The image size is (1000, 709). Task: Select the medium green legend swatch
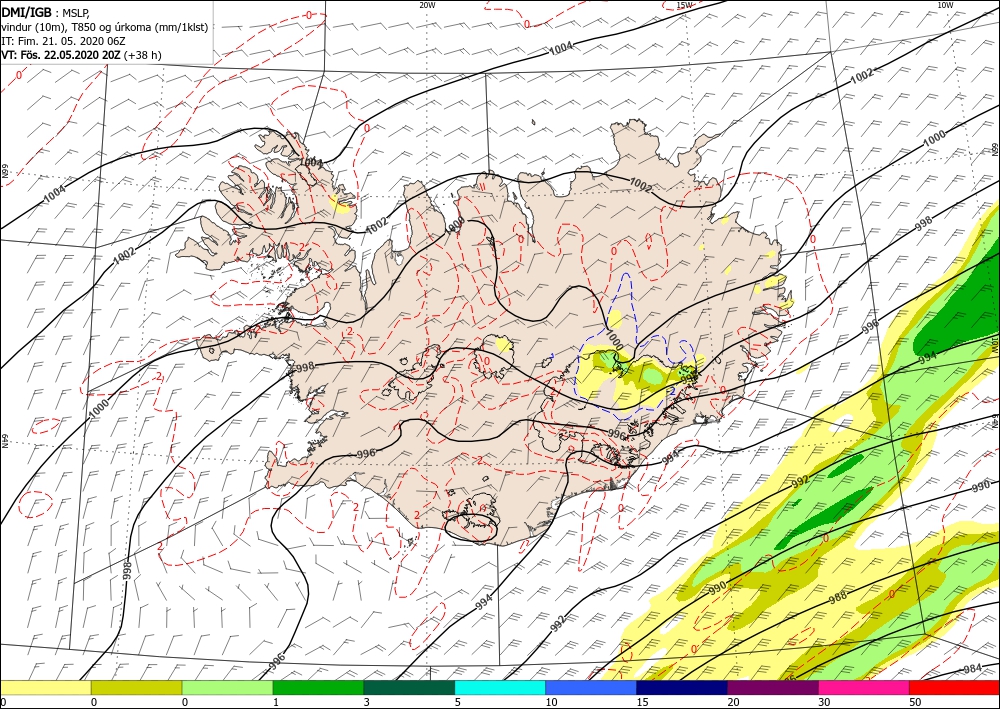coord(318,688)
